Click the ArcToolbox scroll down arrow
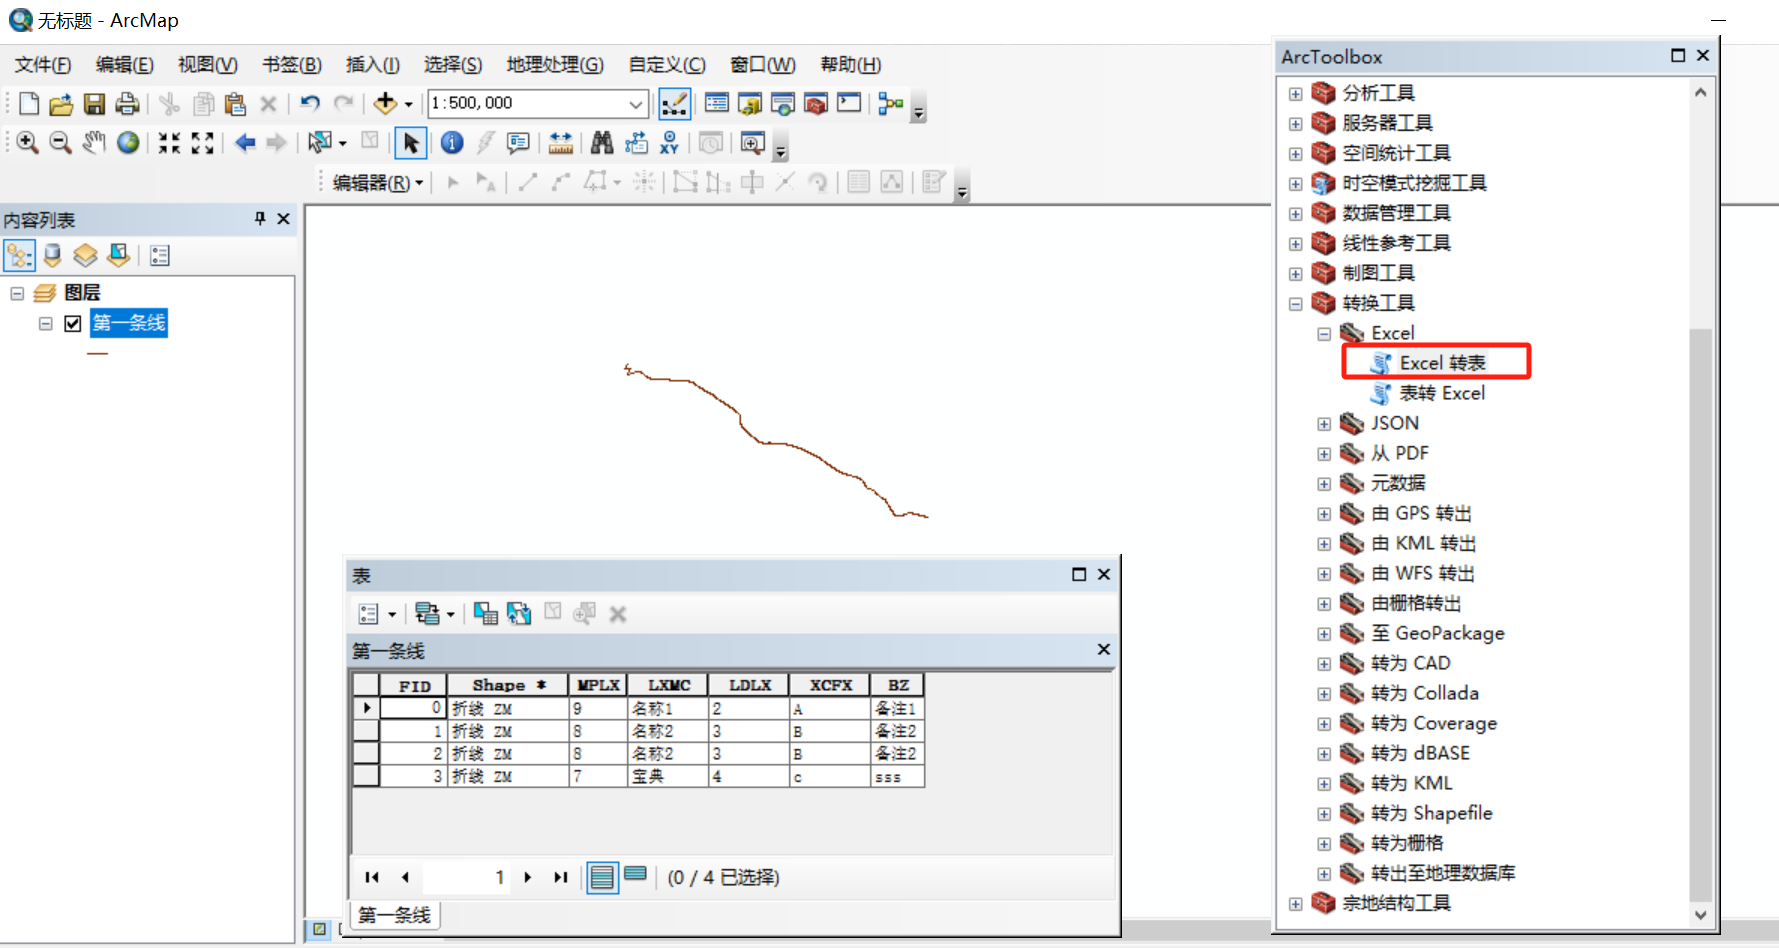 coord(1700,914)
